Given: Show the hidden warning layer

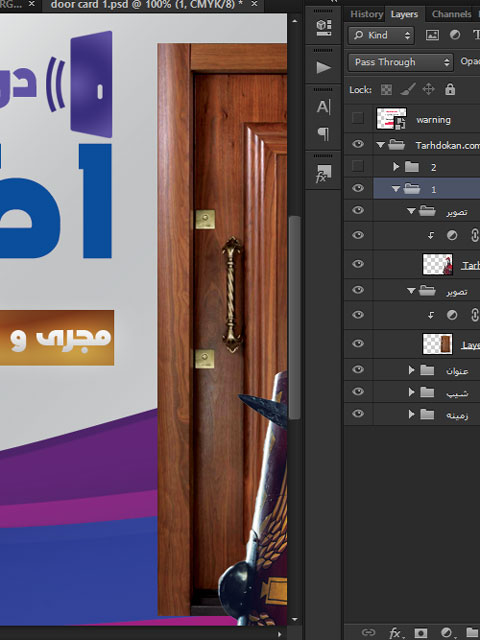Looking at the screenshot, I should (x=358, y=118).
